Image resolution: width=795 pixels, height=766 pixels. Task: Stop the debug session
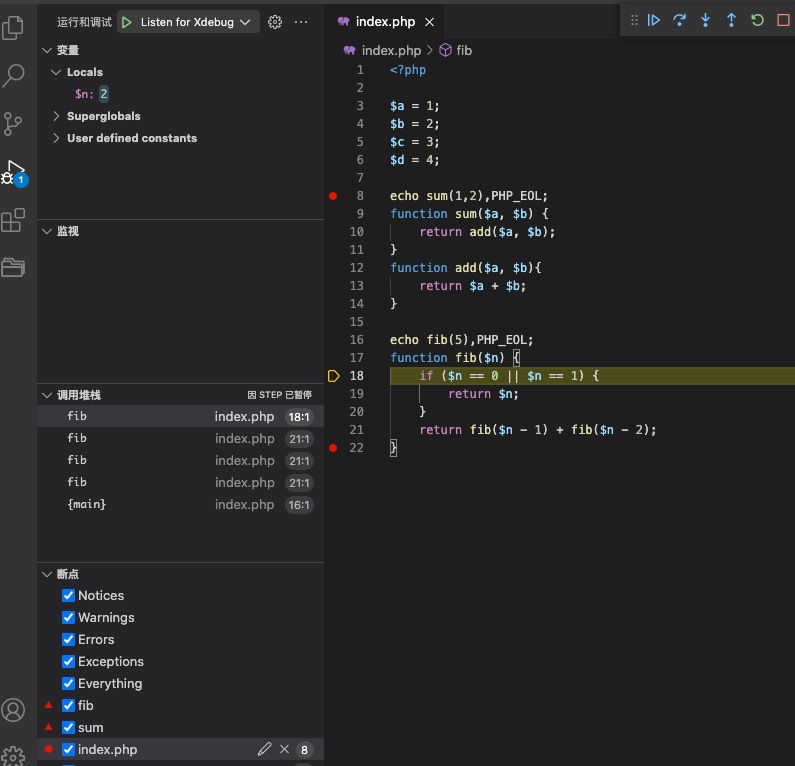783,20
